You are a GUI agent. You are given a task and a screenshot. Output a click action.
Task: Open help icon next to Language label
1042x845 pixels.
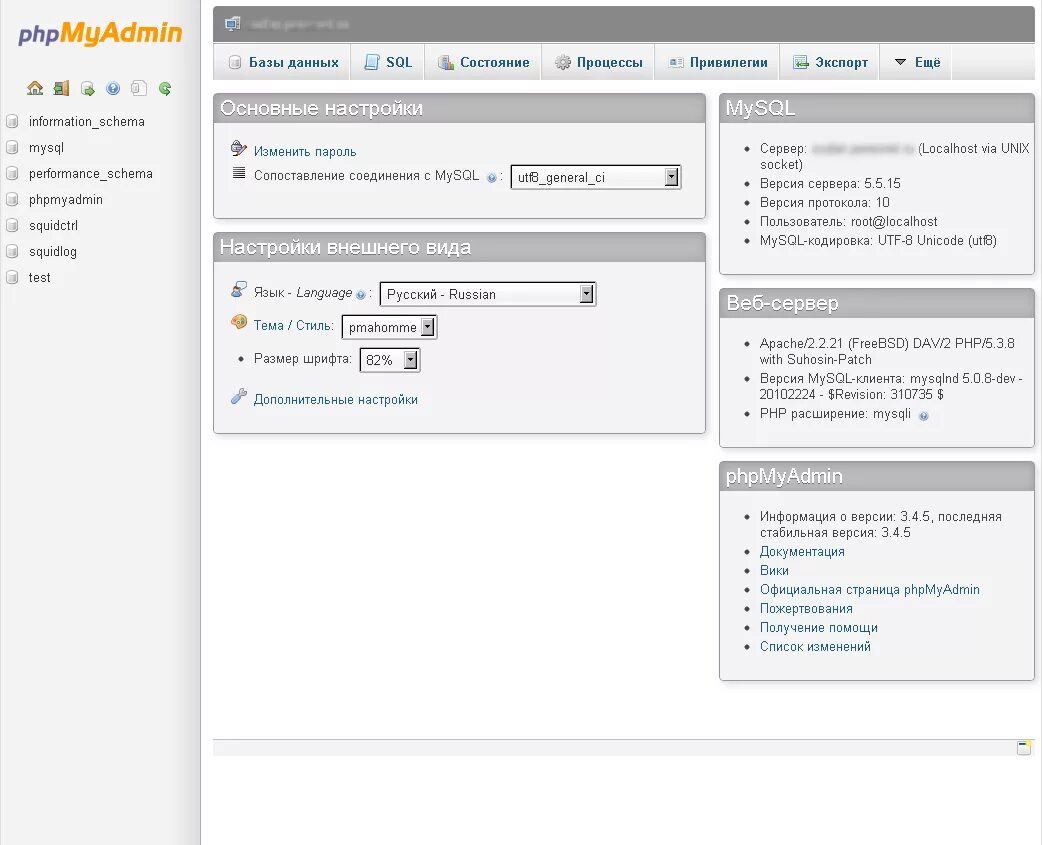point(361,294)
